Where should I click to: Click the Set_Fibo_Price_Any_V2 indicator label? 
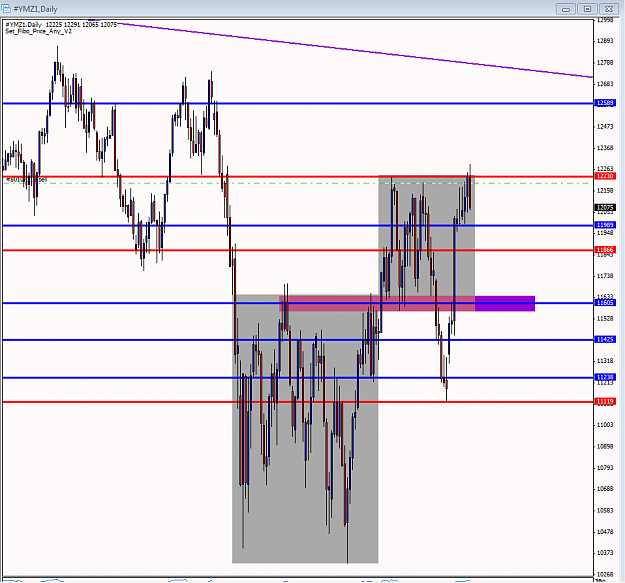coord(39,31)
